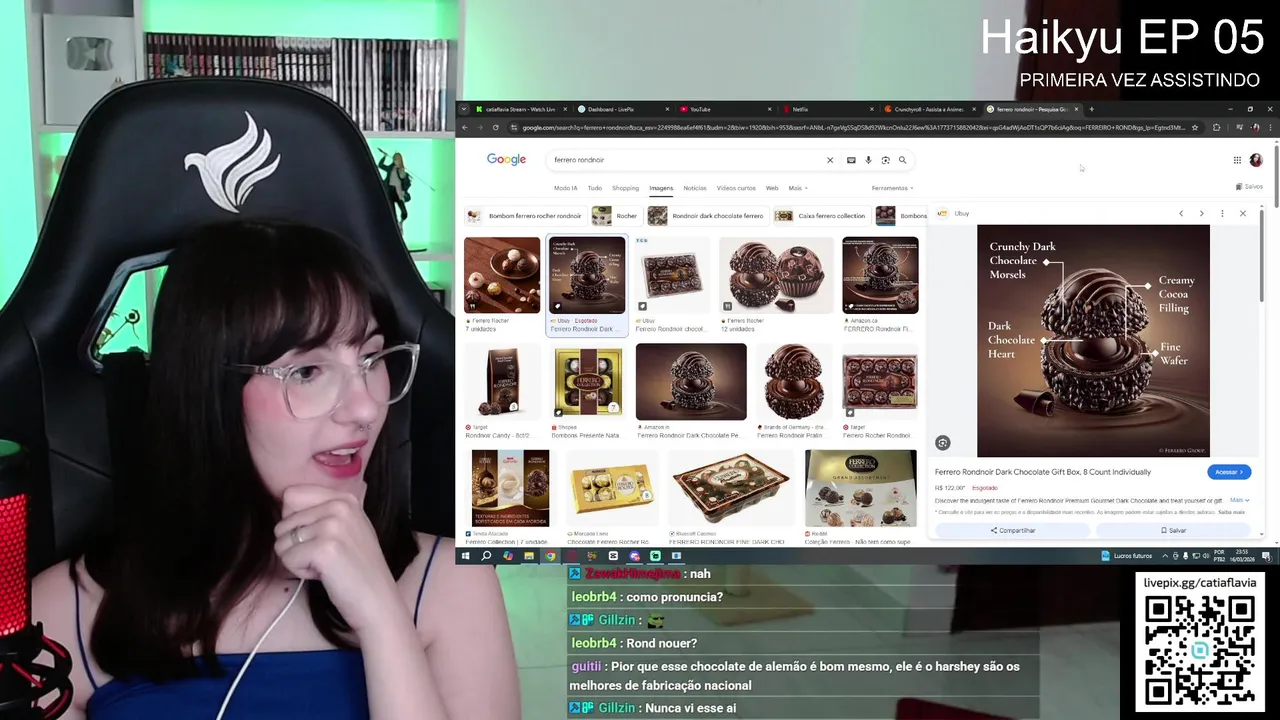Viewport: 1280px width, 720px height.
Task: Start voice search with microphone icon
Action: pos(868,160)
